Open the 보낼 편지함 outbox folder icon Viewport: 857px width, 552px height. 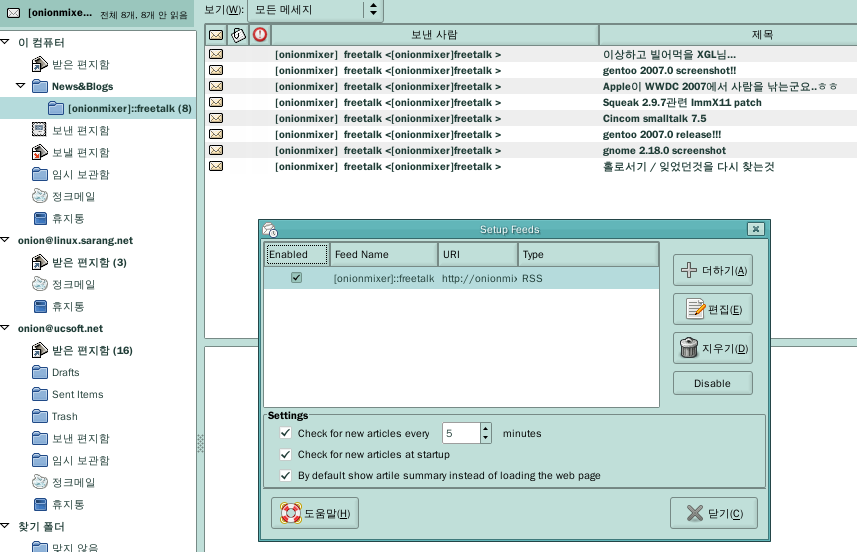[x=40, y=152]
